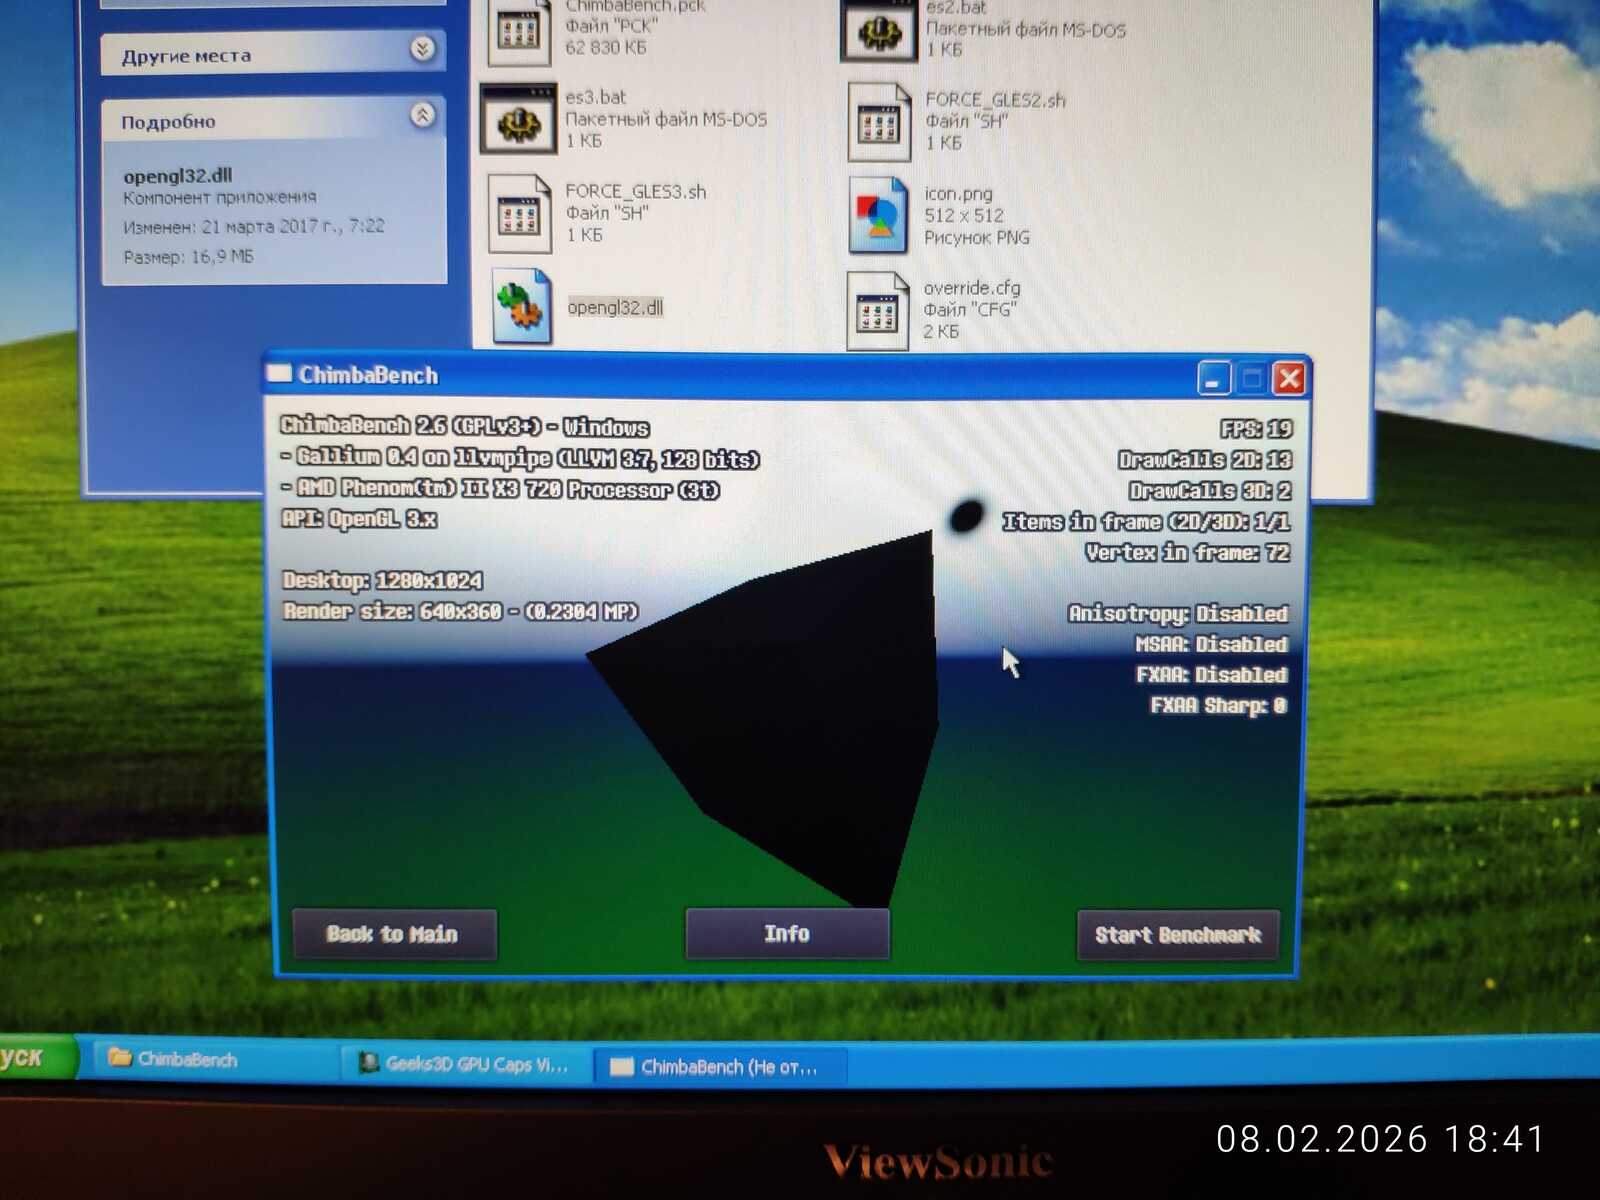Select the icon.png image file icon

(878, 215)
